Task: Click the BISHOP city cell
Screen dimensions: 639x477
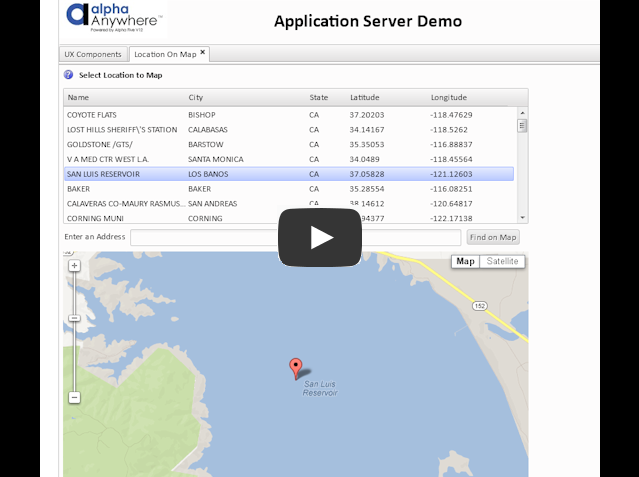Action: point(202,115)
